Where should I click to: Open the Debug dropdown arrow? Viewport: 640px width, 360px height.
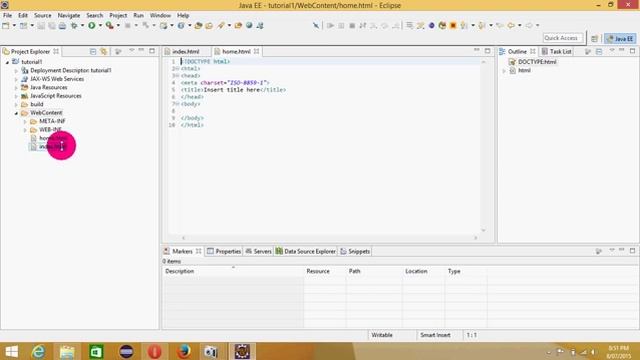pos(82,26)
